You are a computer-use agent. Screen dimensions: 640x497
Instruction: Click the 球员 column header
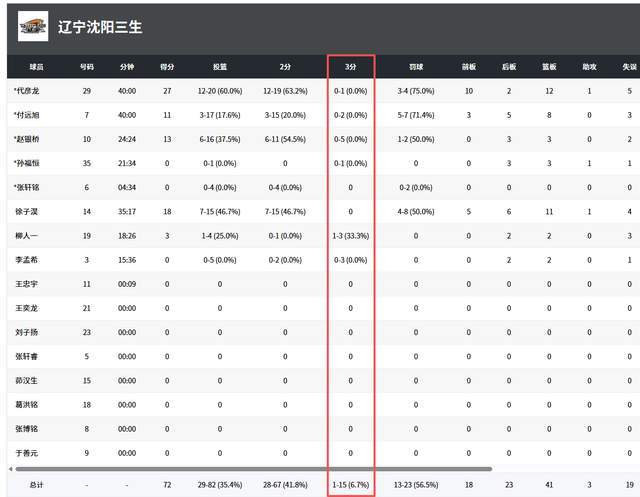[x=36, y=67]
